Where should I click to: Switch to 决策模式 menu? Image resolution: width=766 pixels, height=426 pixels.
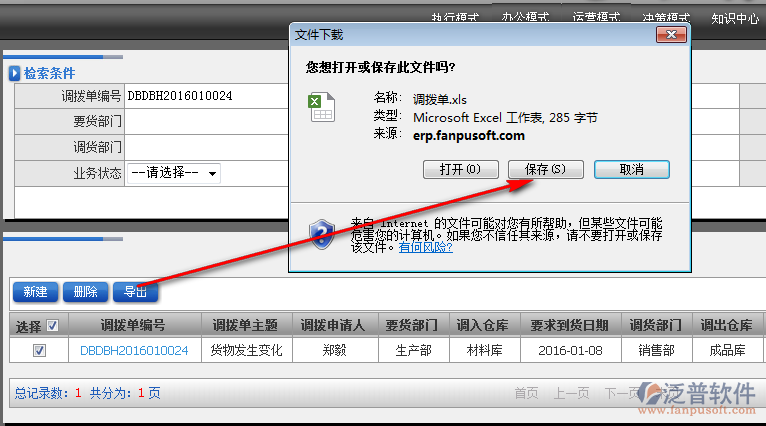666,19
